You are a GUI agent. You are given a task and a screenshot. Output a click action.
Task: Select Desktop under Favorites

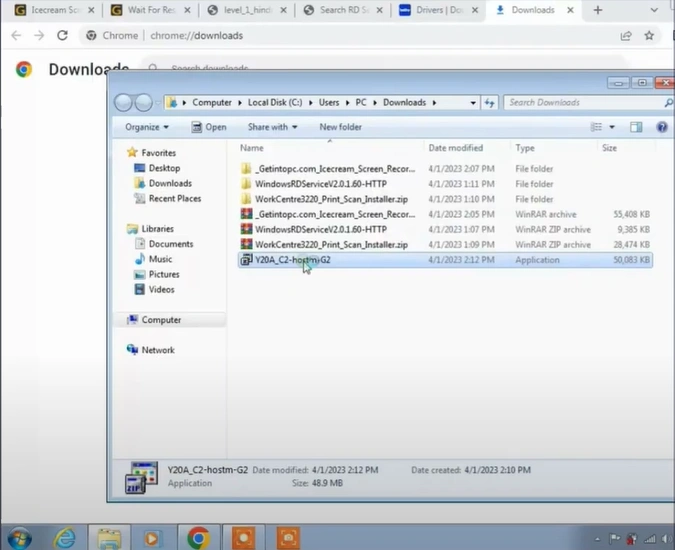coord(164,168)
